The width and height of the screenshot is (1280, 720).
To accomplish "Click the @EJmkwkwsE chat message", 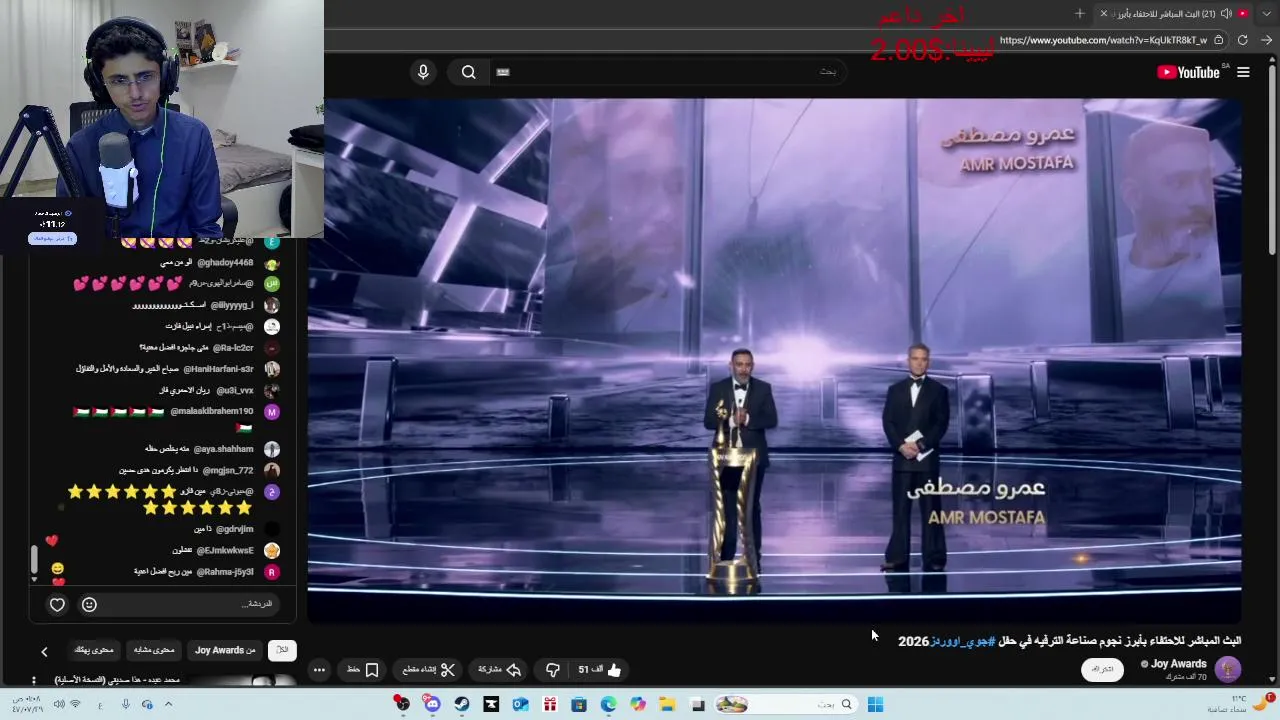I will pyautogui.click(x=212, y=550).
